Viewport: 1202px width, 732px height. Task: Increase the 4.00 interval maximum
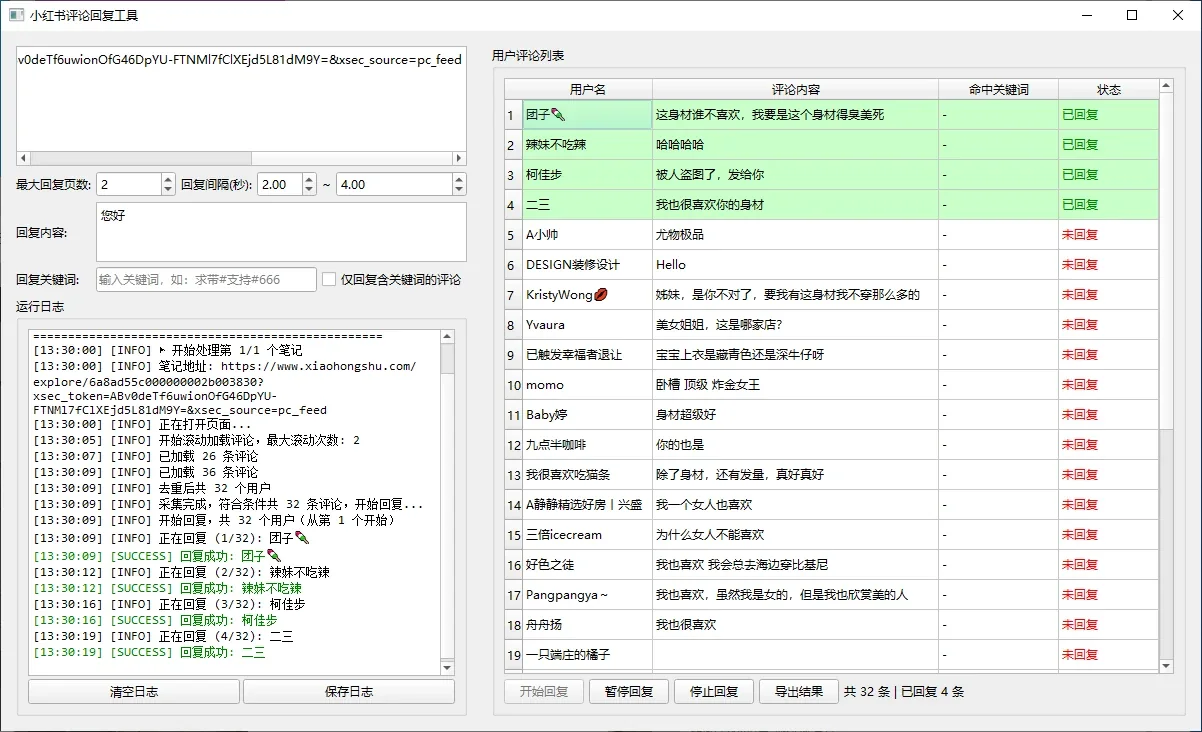coord(459,180)
